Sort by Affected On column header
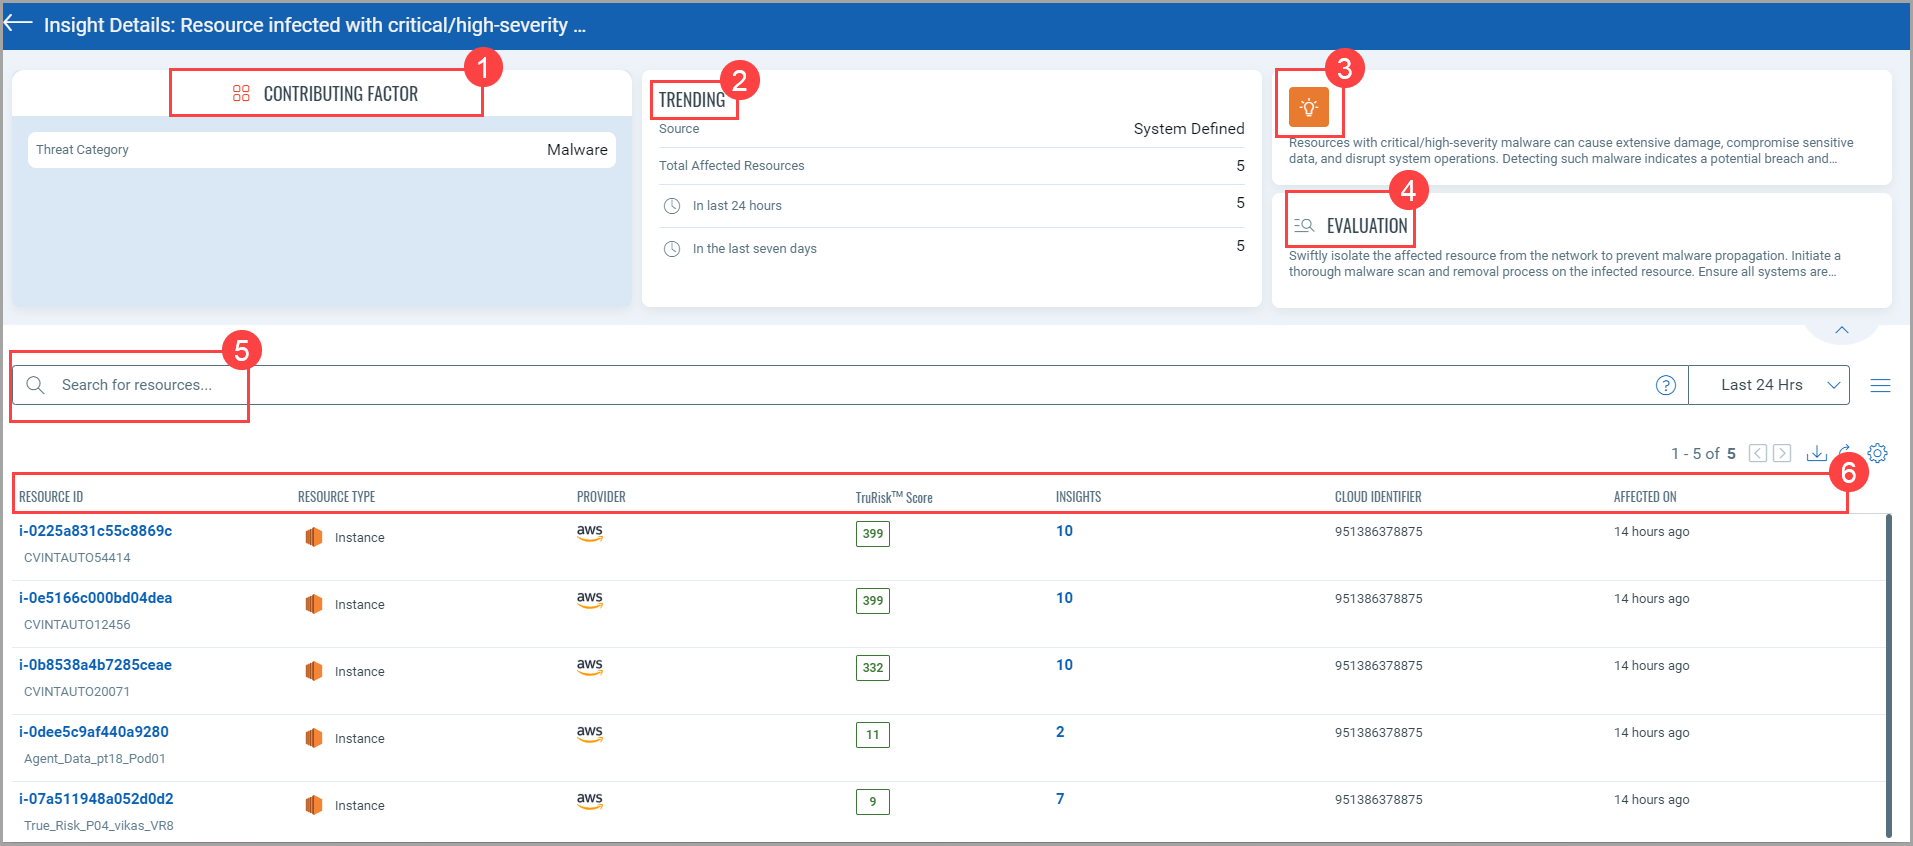The image size is (1913, 846). (1644, 497)
